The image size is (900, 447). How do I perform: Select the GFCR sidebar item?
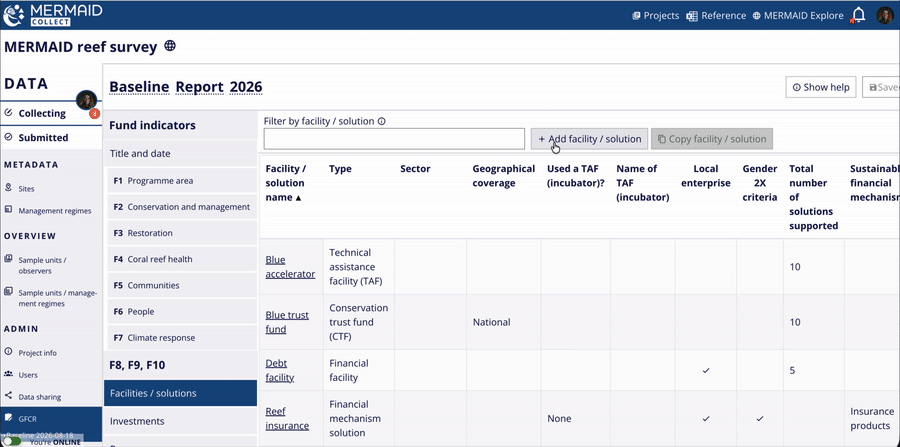(x=51, y=419)
